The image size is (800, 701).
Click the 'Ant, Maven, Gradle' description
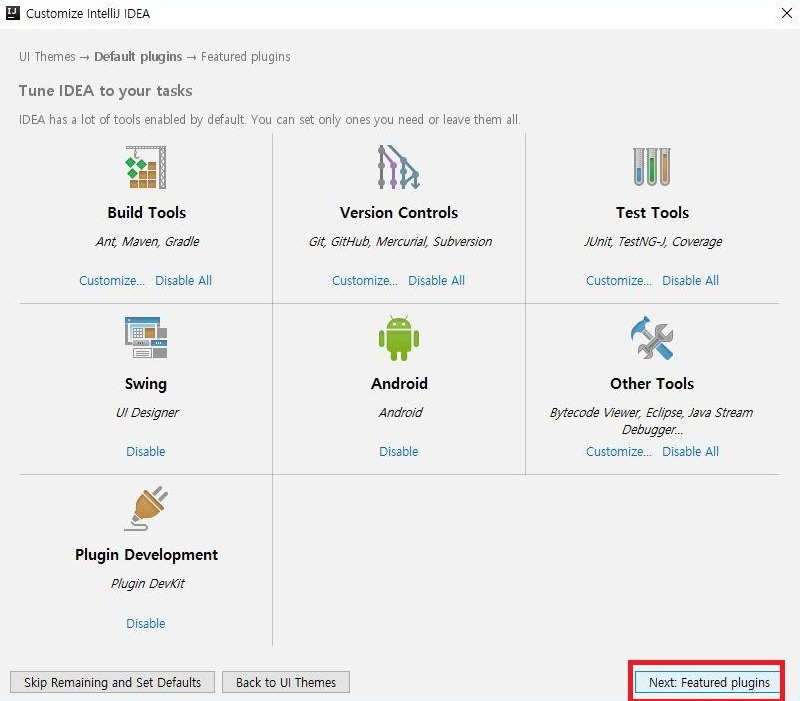(147, 241)
